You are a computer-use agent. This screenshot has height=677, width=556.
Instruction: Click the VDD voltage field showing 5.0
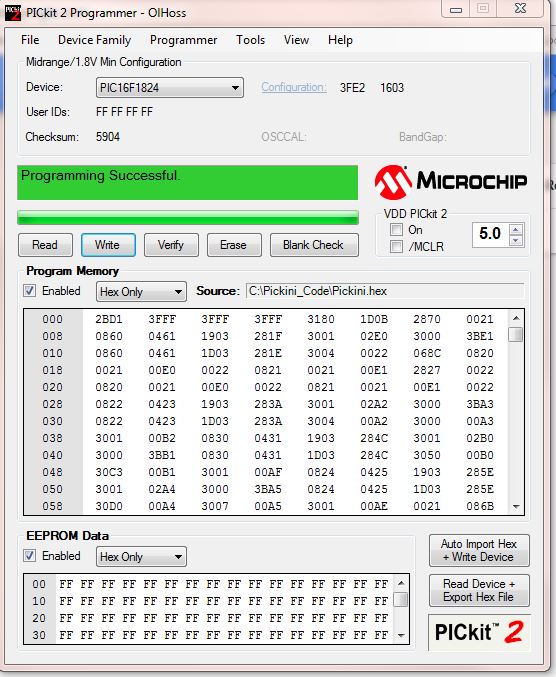[490, 234]
